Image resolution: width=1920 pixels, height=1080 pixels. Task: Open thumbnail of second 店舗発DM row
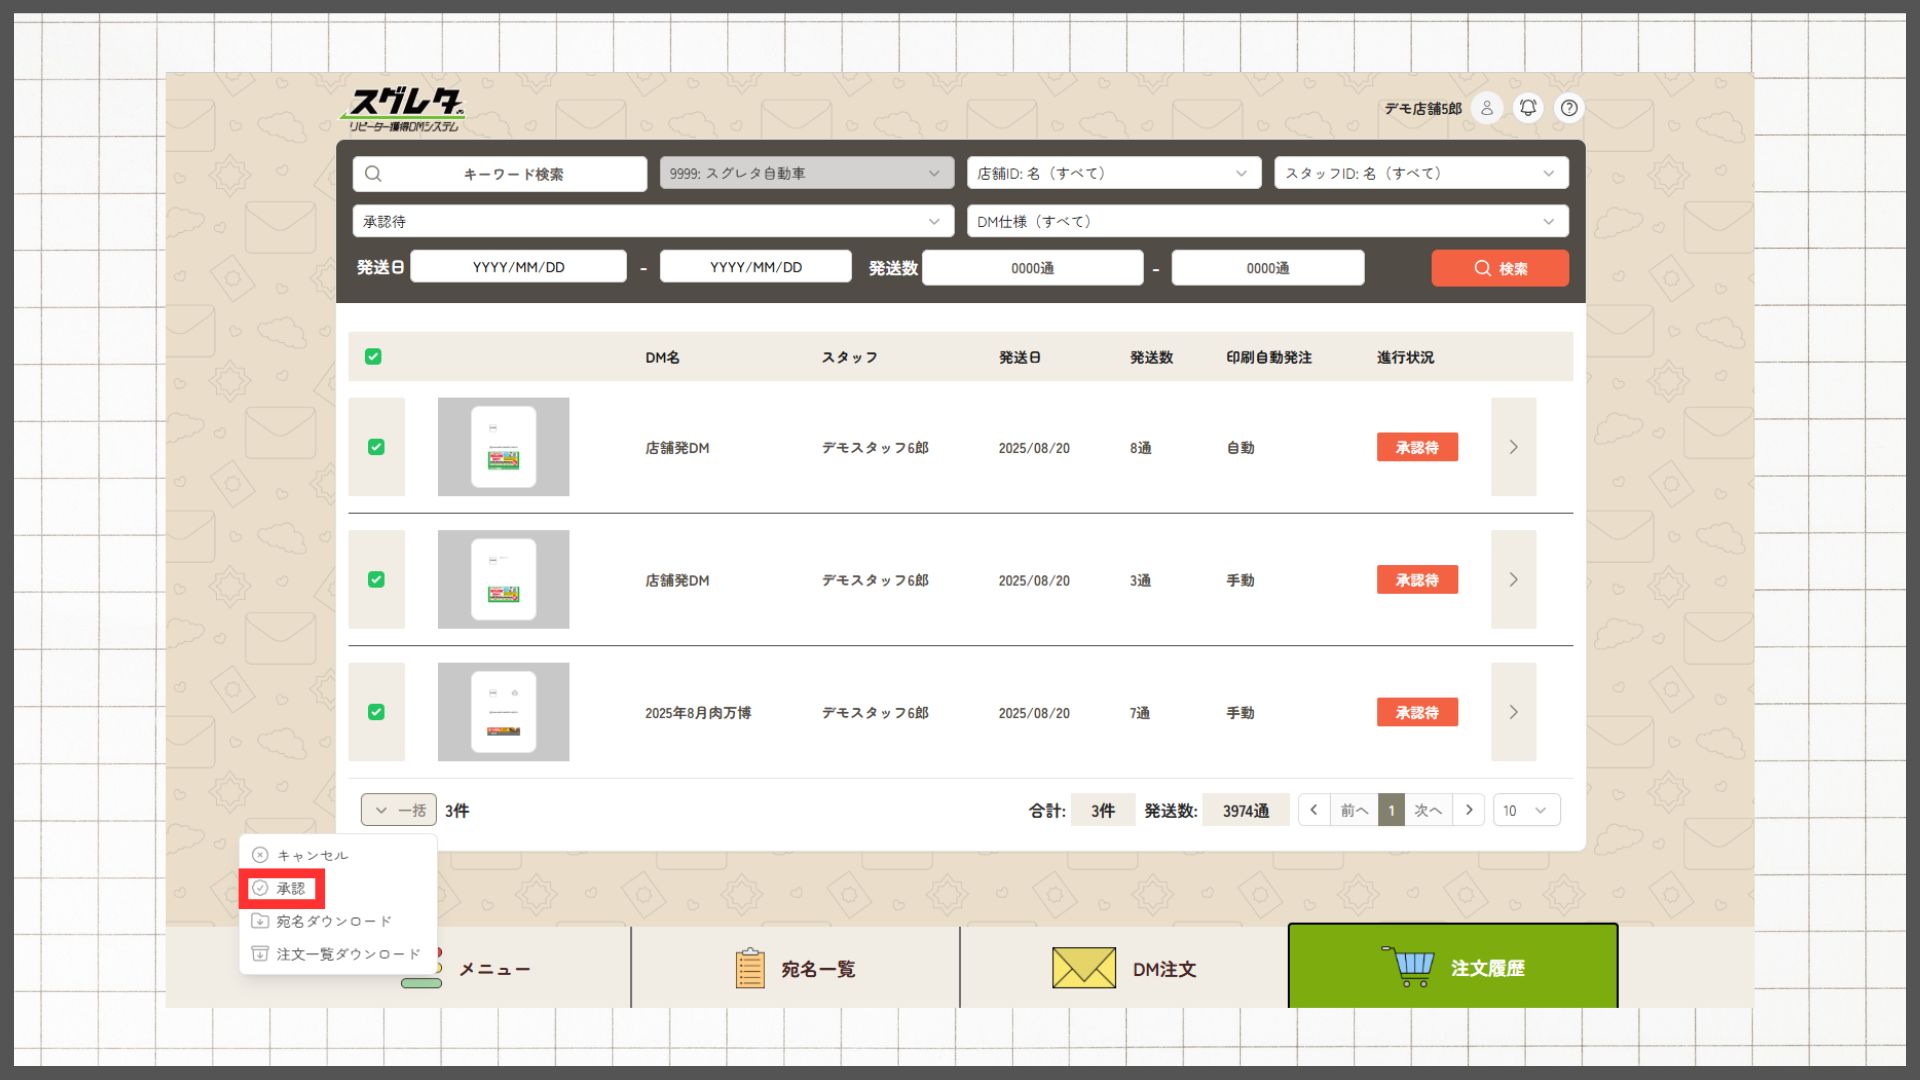coord(503,579)
